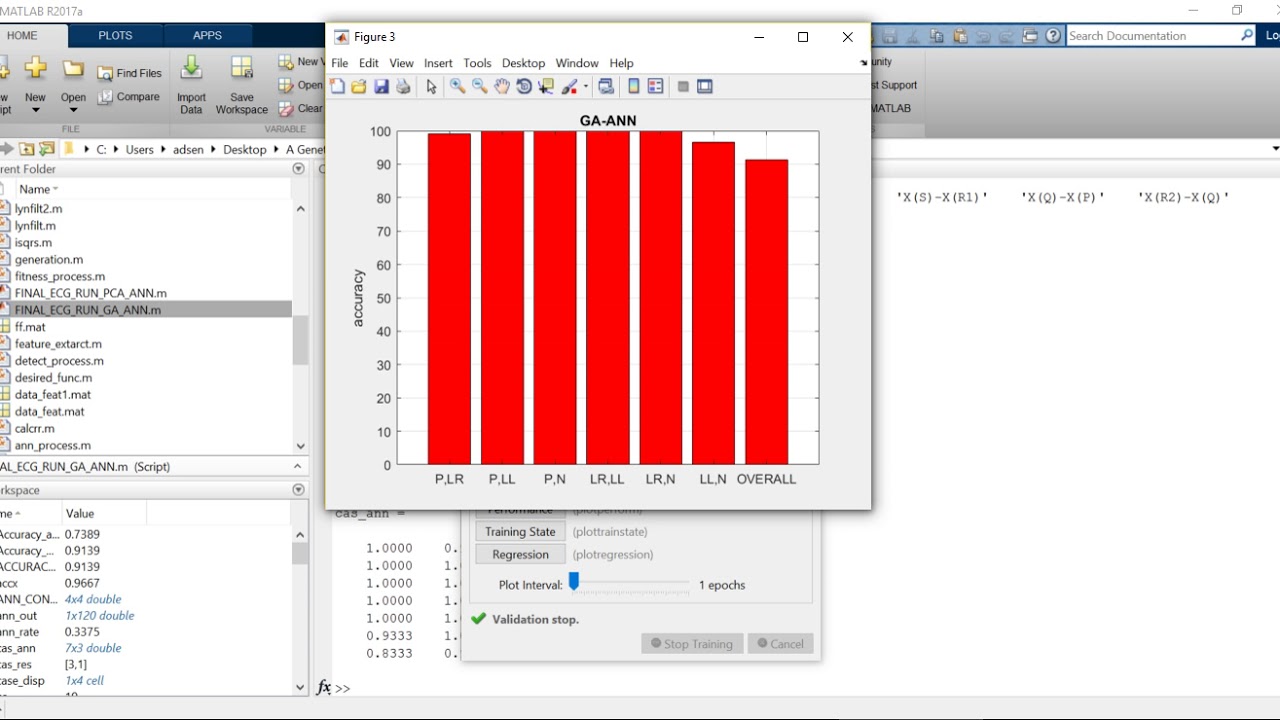Open Current Folder panel actions menu
Screen dimensions: 1280x720
point(298,169)
